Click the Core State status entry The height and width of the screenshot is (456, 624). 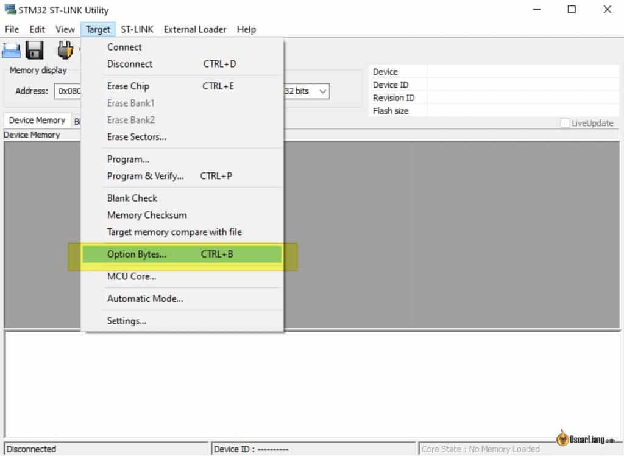point(480,449)
